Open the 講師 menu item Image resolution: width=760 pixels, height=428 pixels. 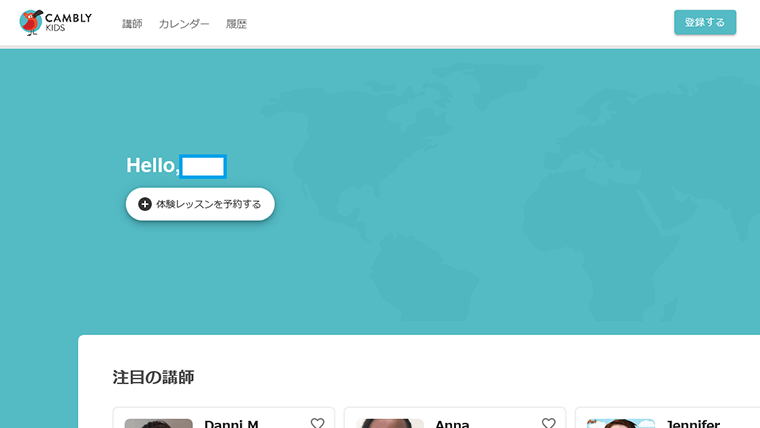132,24
